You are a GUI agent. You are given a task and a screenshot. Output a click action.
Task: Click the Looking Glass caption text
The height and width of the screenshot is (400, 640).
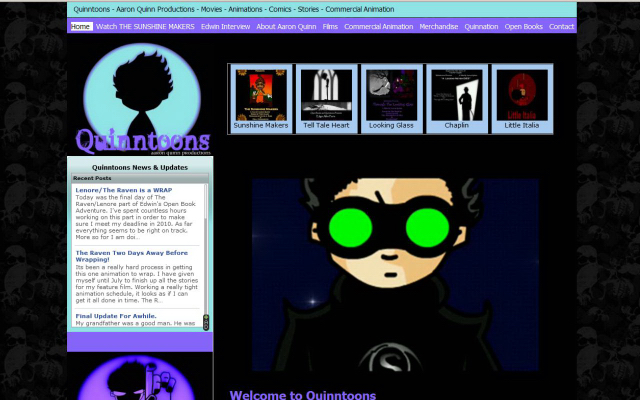(391, 125)
